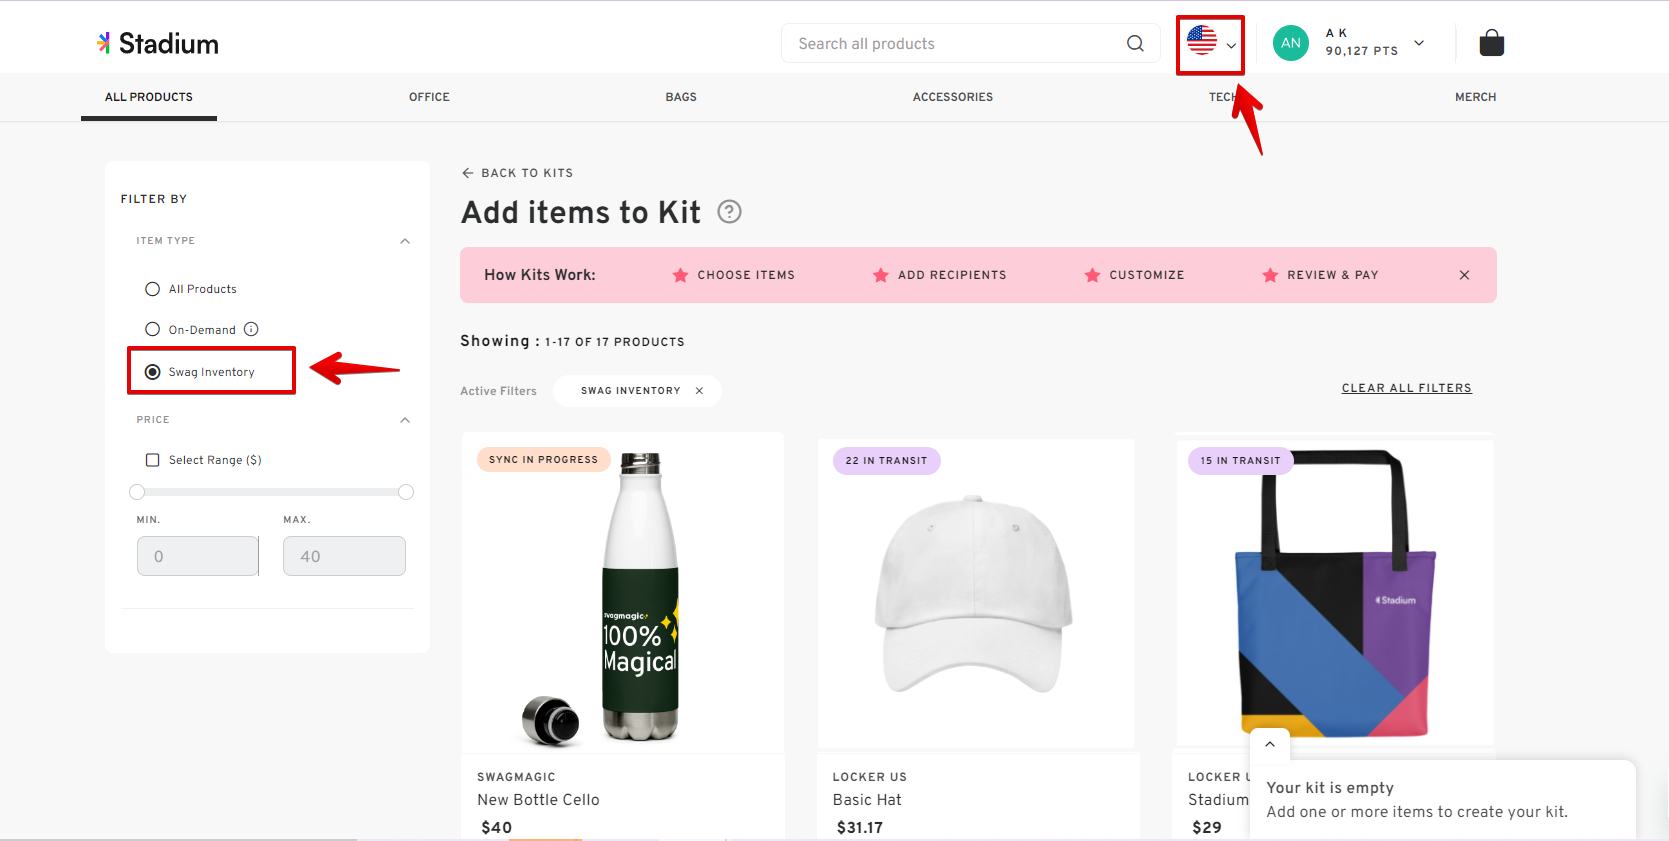Collapse the Item Type filter section
The image size is (1669, 841).
[405, 240]
